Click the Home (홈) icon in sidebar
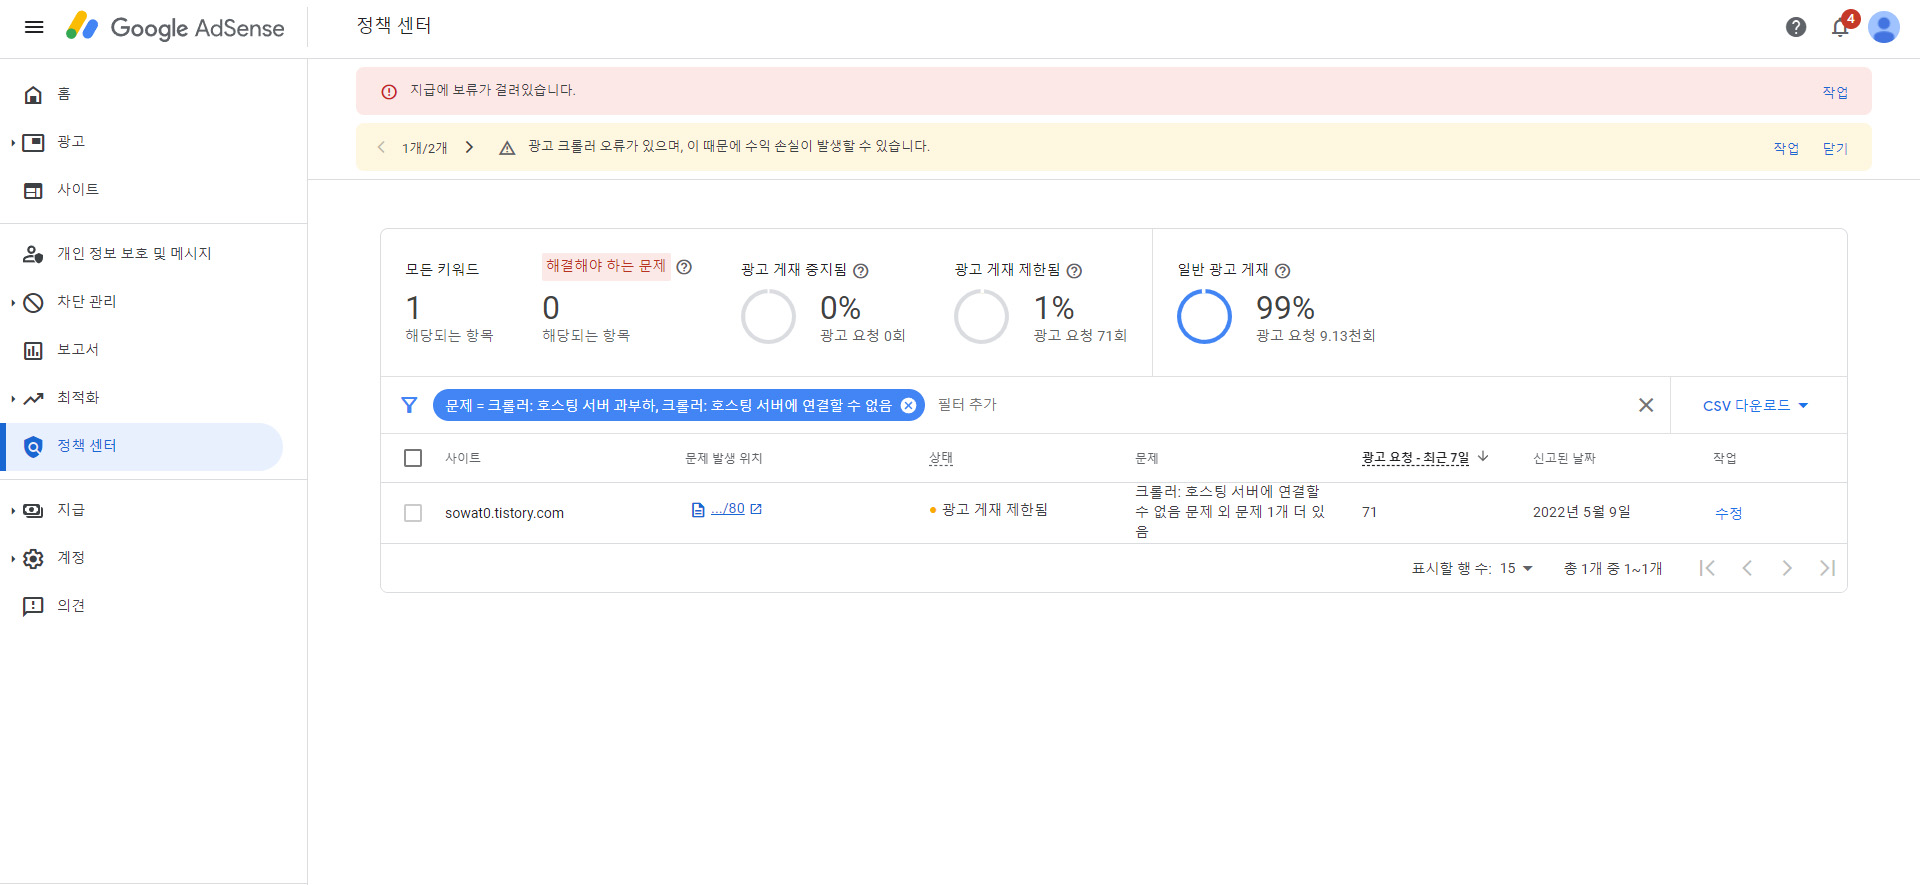The image size is (1920, 885). (33, 94)
